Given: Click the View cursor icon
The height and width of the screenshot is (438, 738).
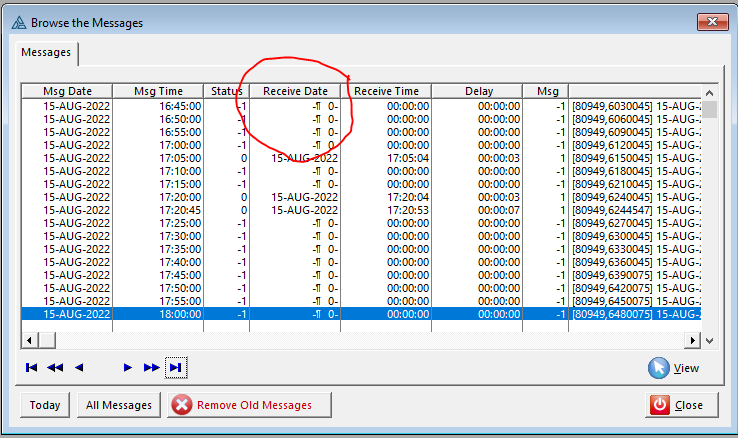Looking at the screenshot, I should point(658,368).
